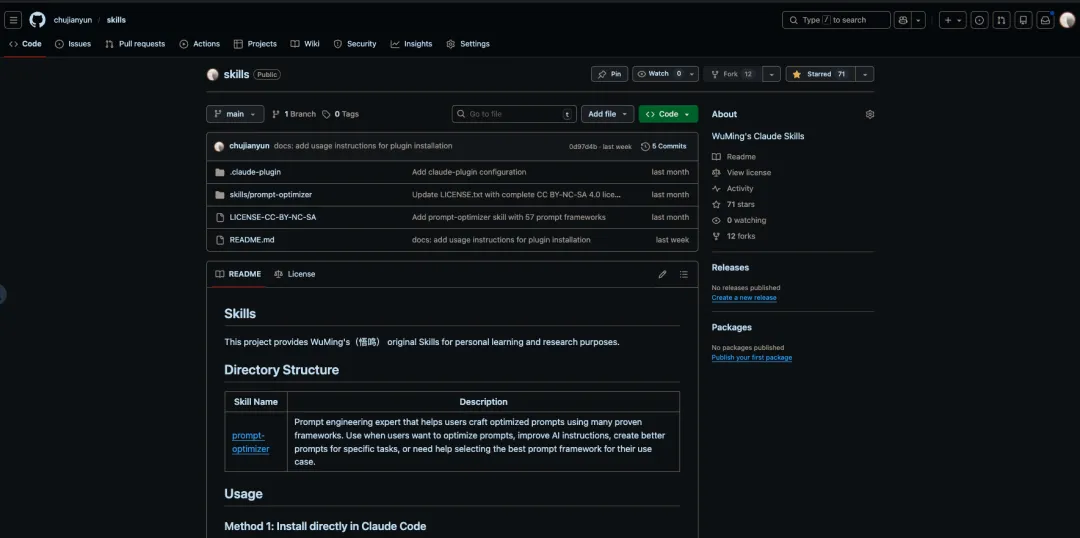Click the Readme link in About
This screenshot has width=1080, height=538.
coord(734,157)
